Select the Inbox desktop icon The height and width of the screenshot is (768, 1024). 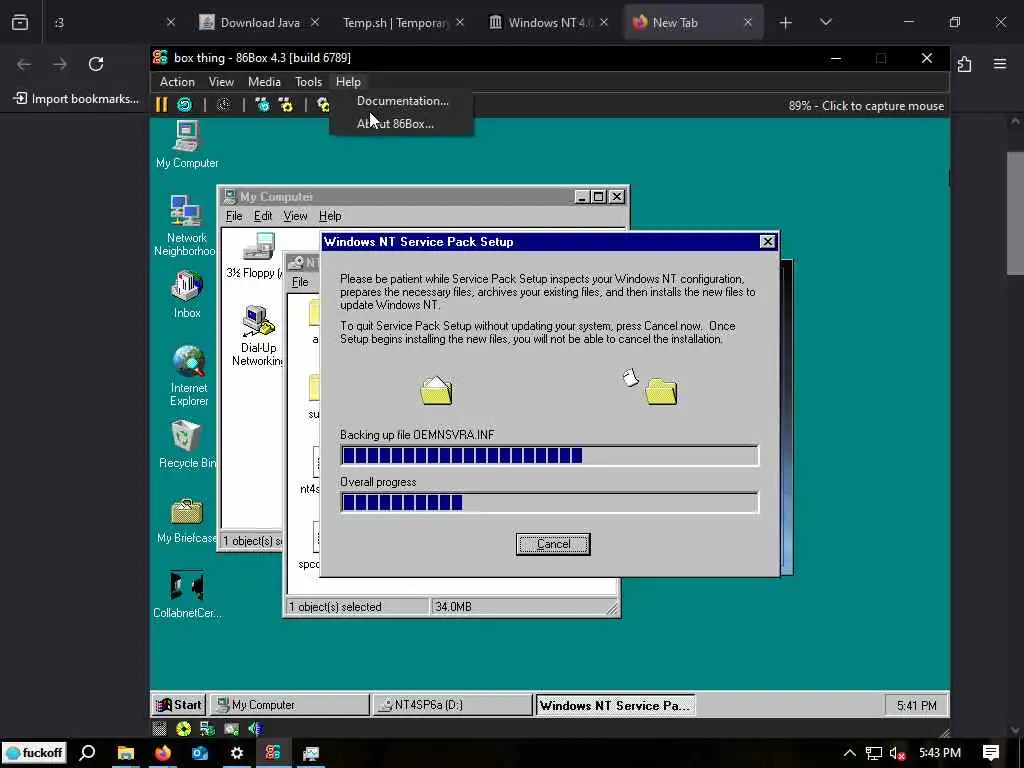(187, 295)
